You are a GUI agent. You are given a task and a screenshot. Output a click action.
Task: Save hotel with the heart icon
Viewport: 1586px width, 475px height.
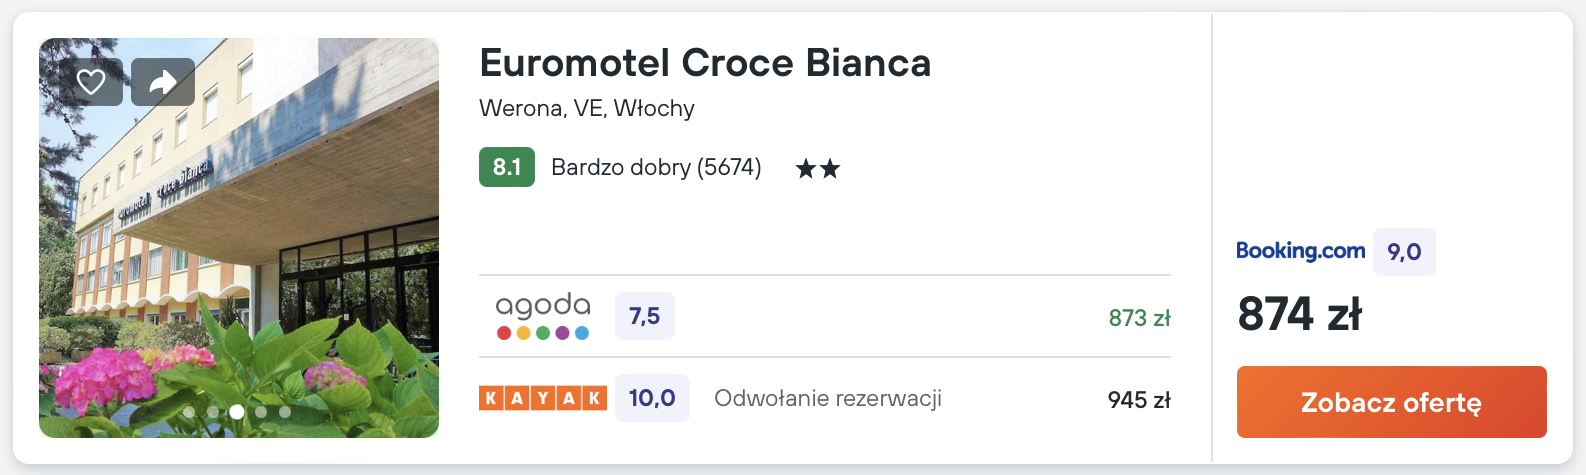tap(91, 82)
